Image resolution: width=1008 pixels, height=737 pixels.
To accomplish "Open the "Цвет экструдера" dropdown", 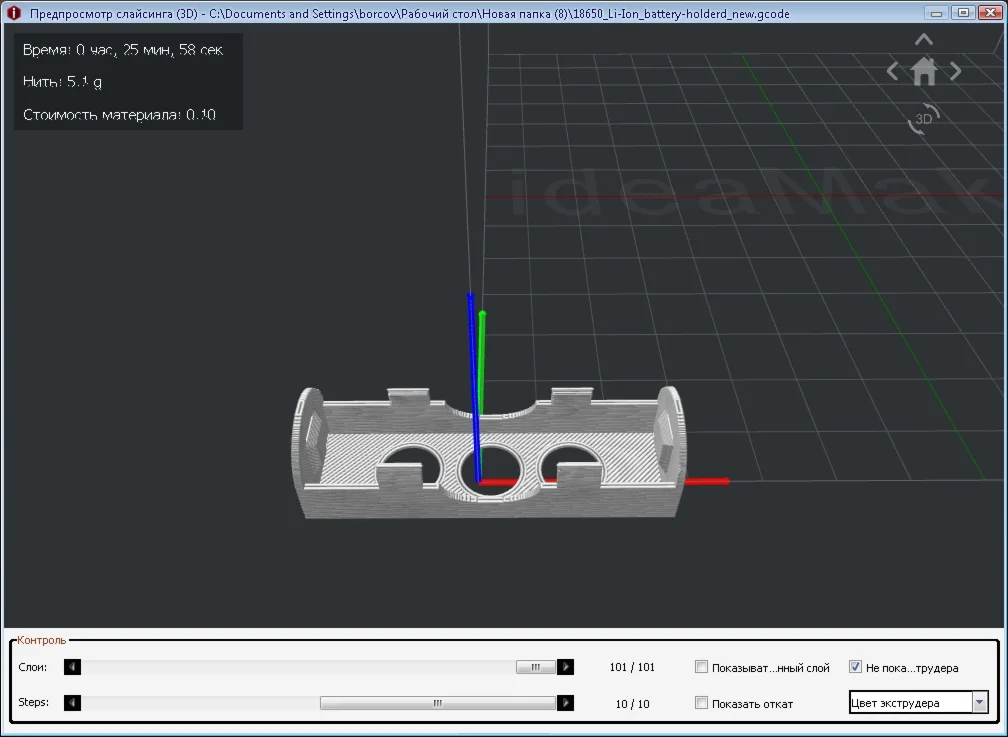I will [918, 703].
